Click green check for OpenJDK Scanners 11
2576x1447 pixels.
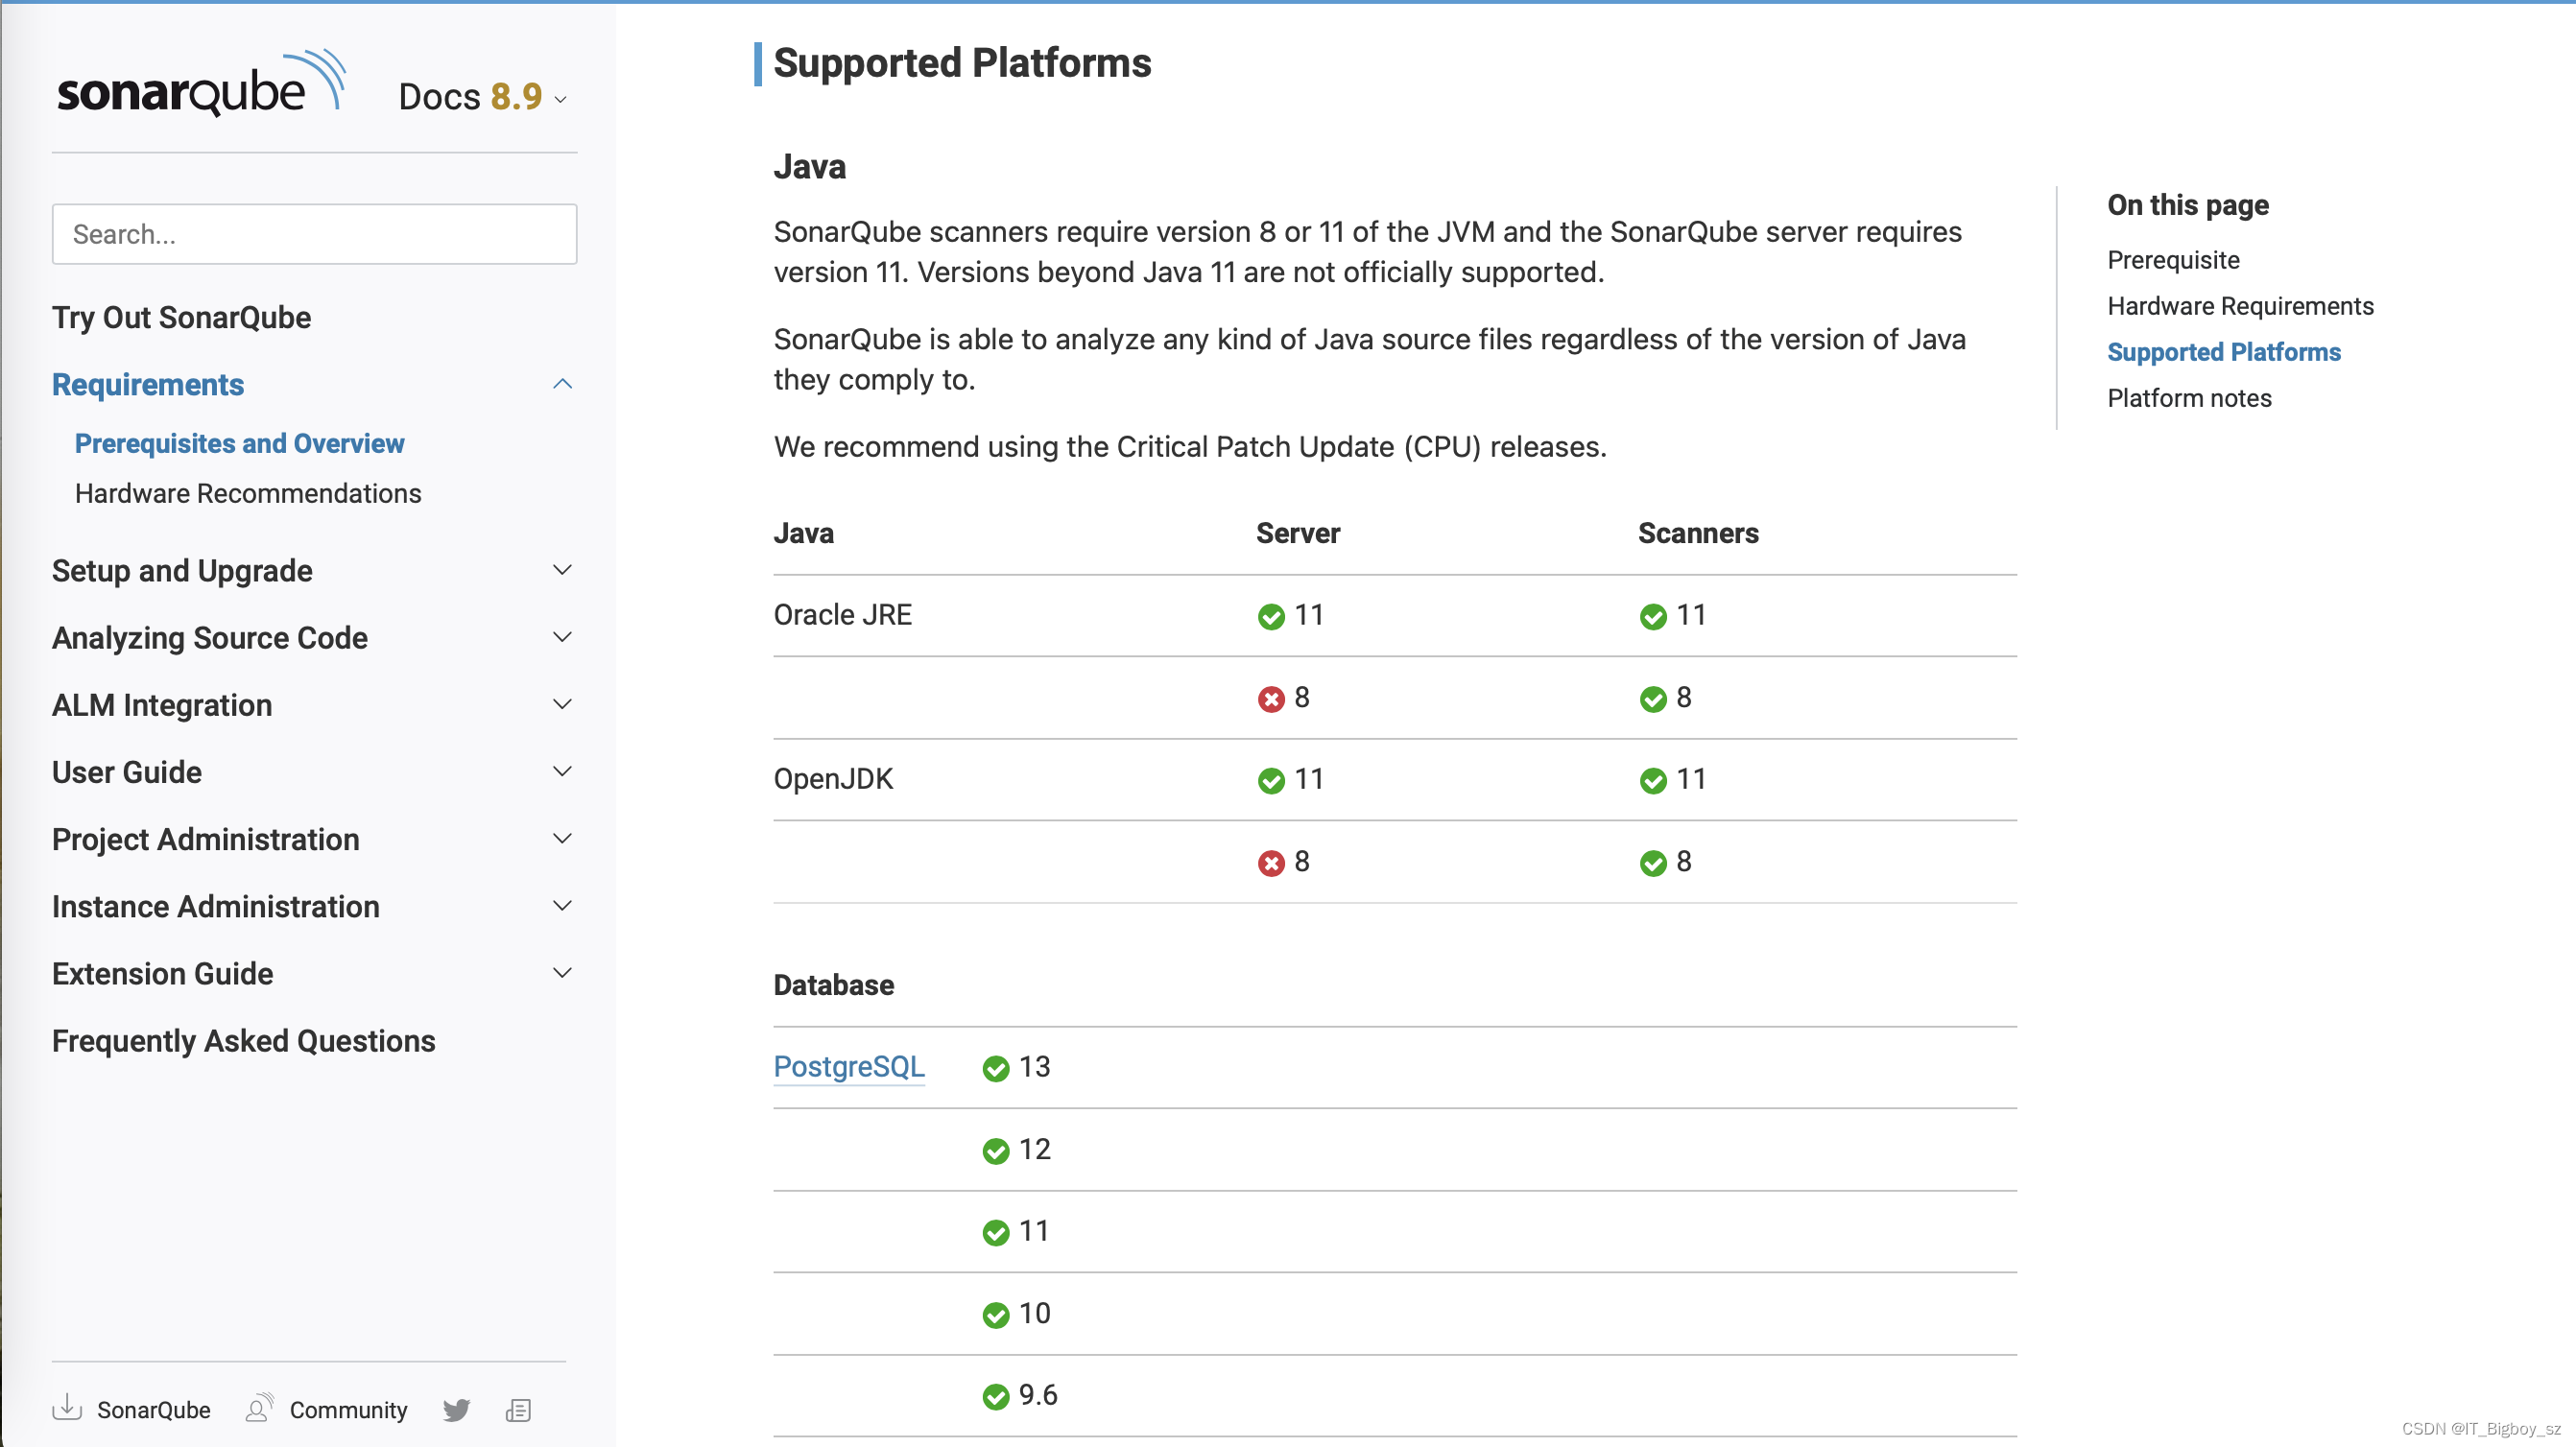pyautogui.click(x=1653, y=780)
